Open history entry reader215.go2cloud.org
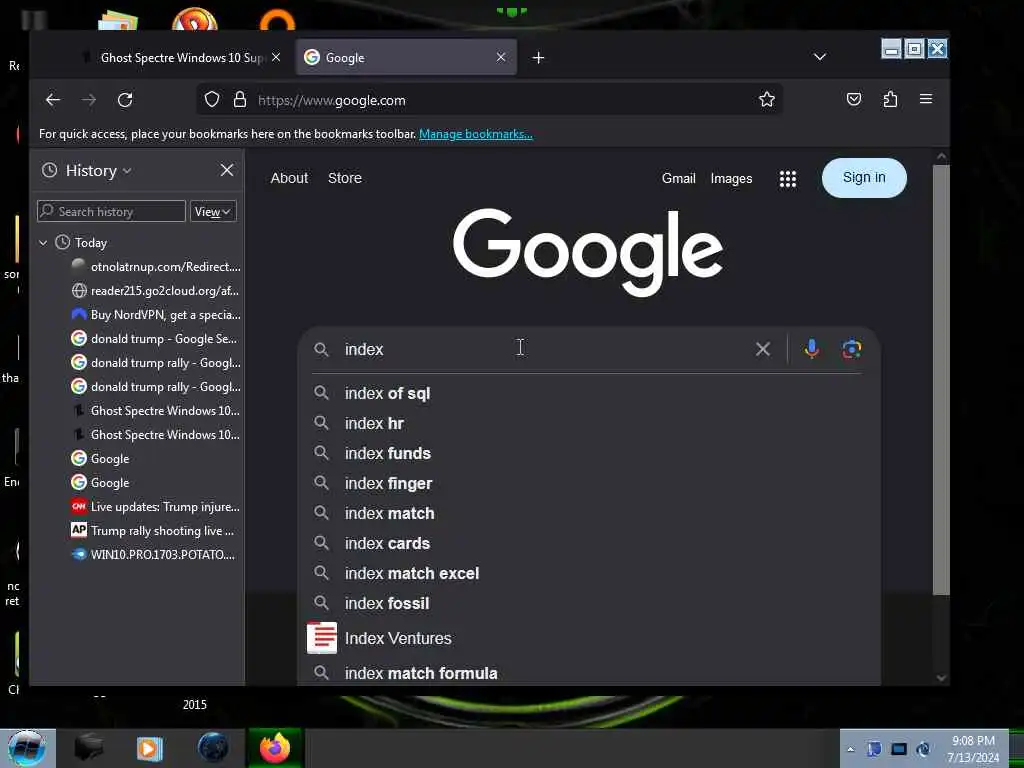1024x768 pixels. (155, 291)
